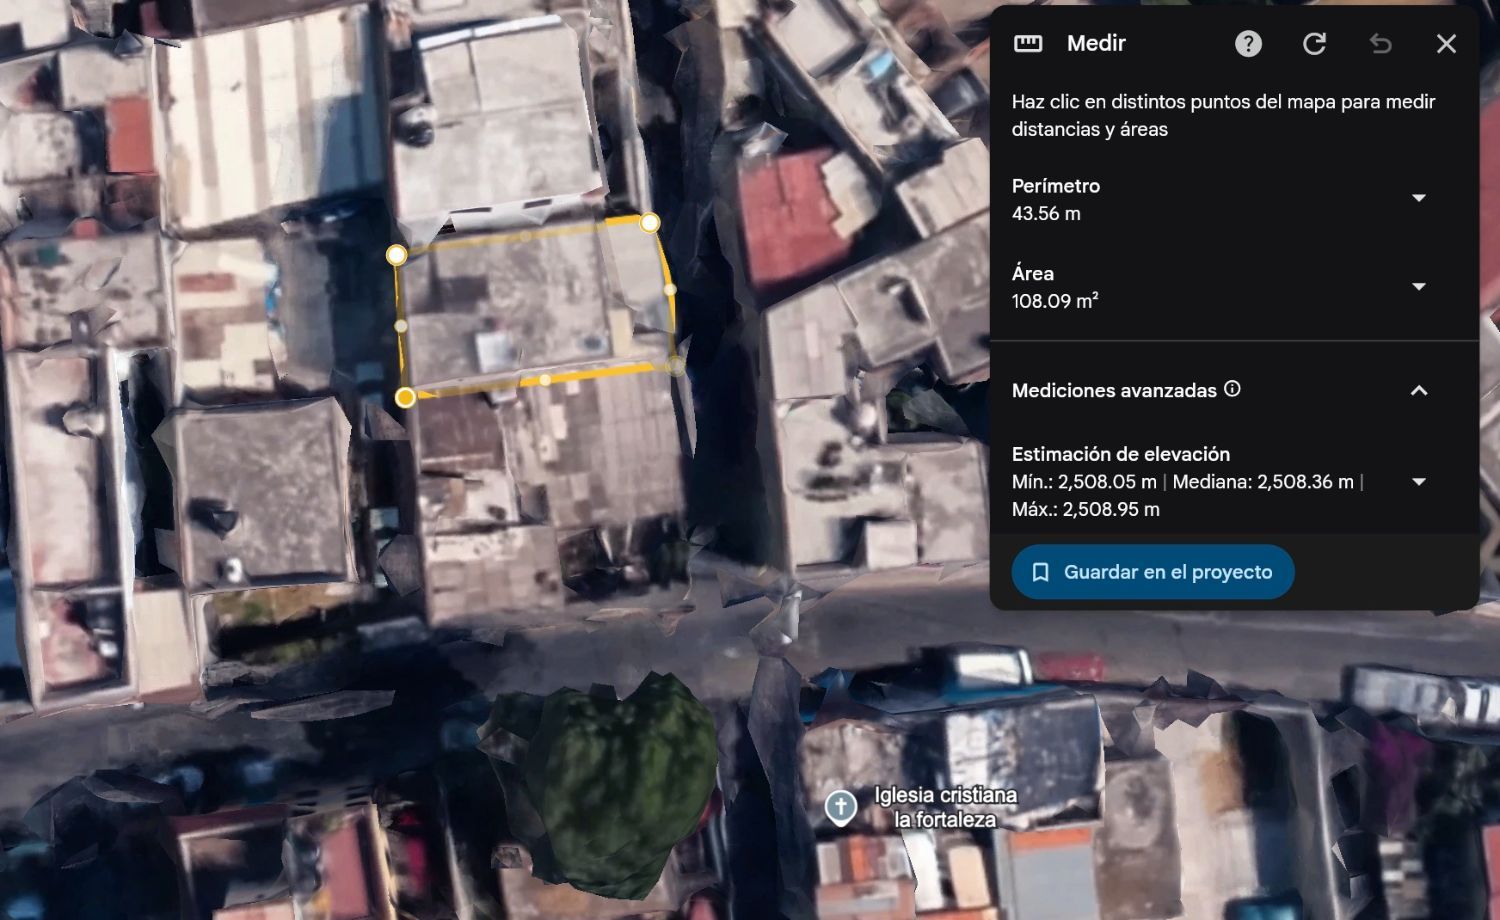Click the Perímetro label
The height and width of the screenshot is (920, 1500).
coord(1056,186)
